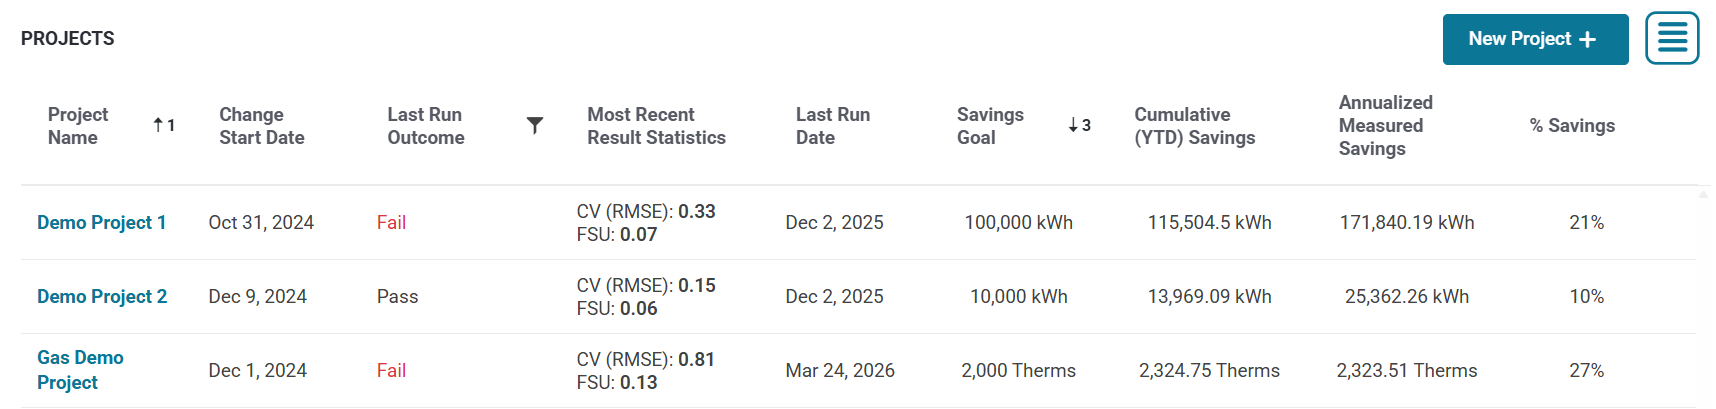Click the scroll up arrow in table
Image resolution: width=1716 pixels, height=409 pixels.
tap(1703, 195)
